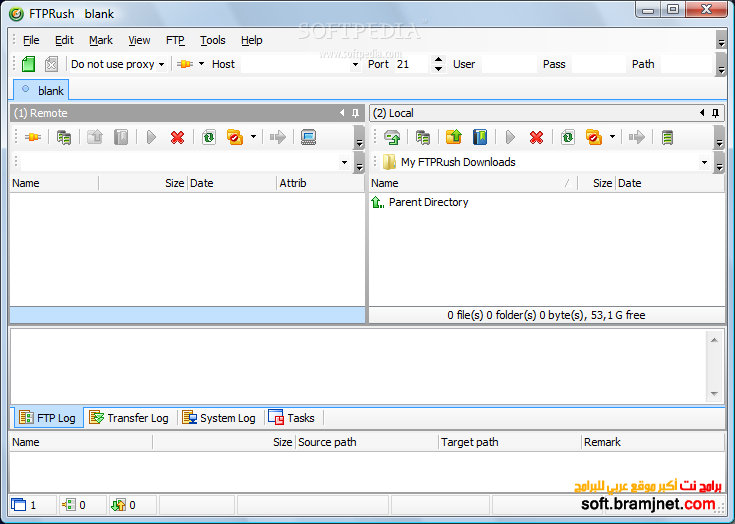Click Local pane folder browse icon
The height and width of the screenshot is (524, 735).
click(392, 137)
